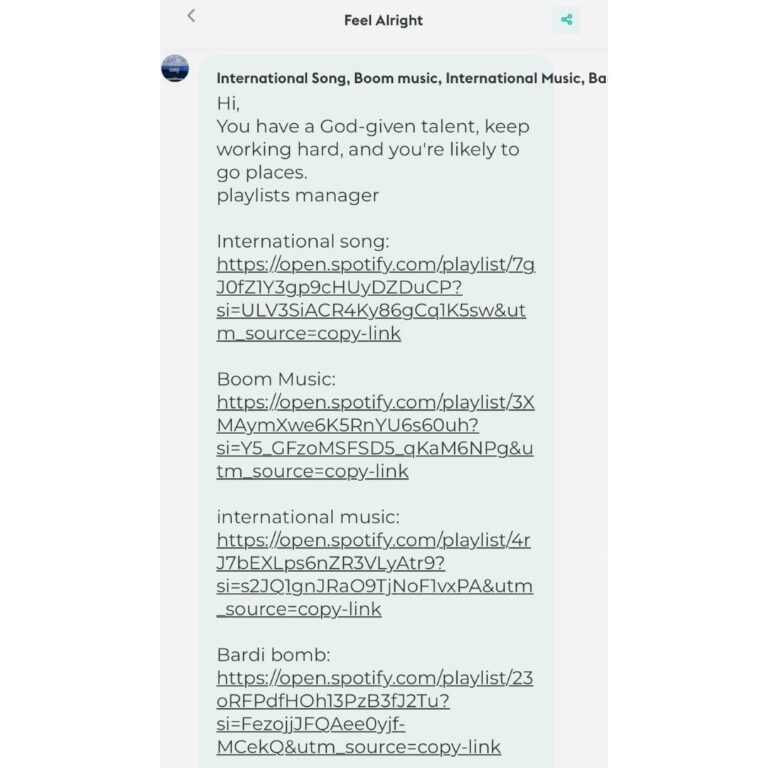Image resolution: width=768 pixels, height=768 pixels.
Task: Go back using the left arrow
Action: tap(191, 16)
